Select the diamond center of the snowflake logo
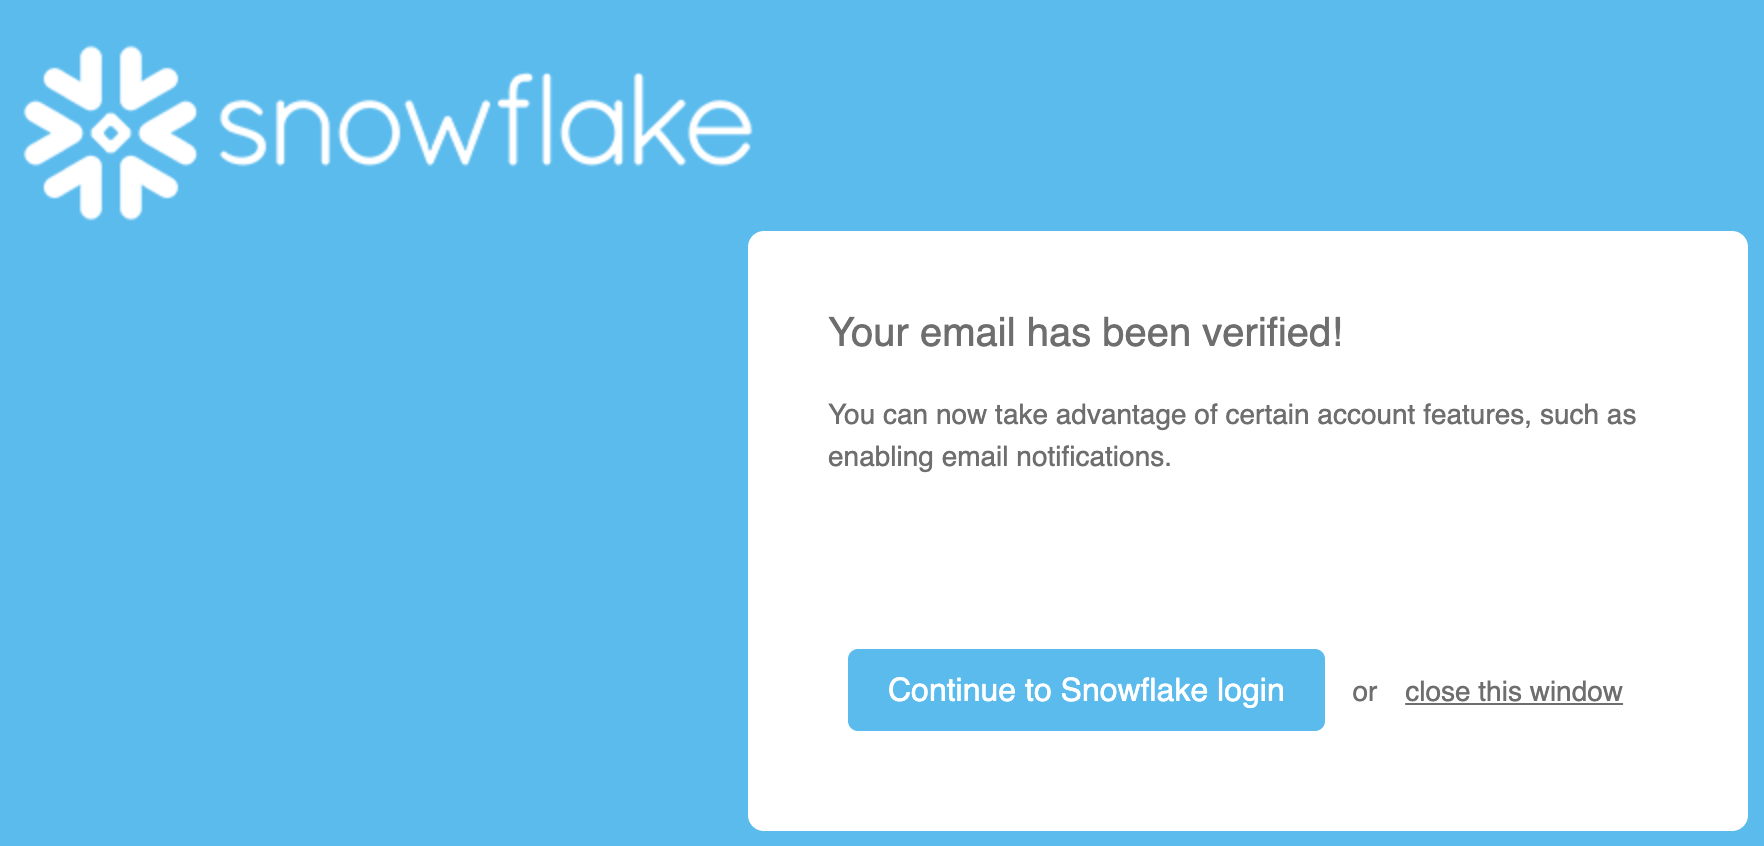 [x=110, y=130]
